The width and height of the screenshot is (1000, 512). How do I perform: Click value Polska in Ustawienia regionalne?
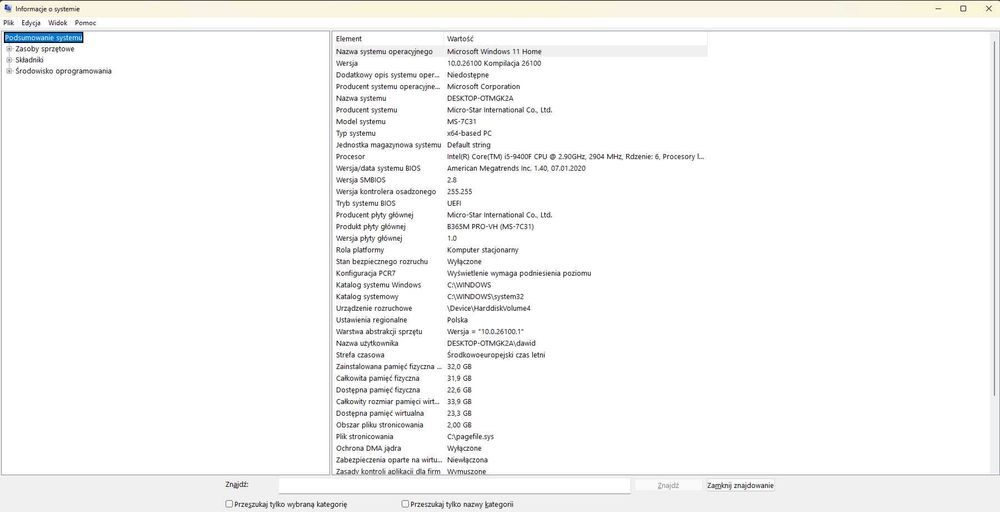(457, 320)
